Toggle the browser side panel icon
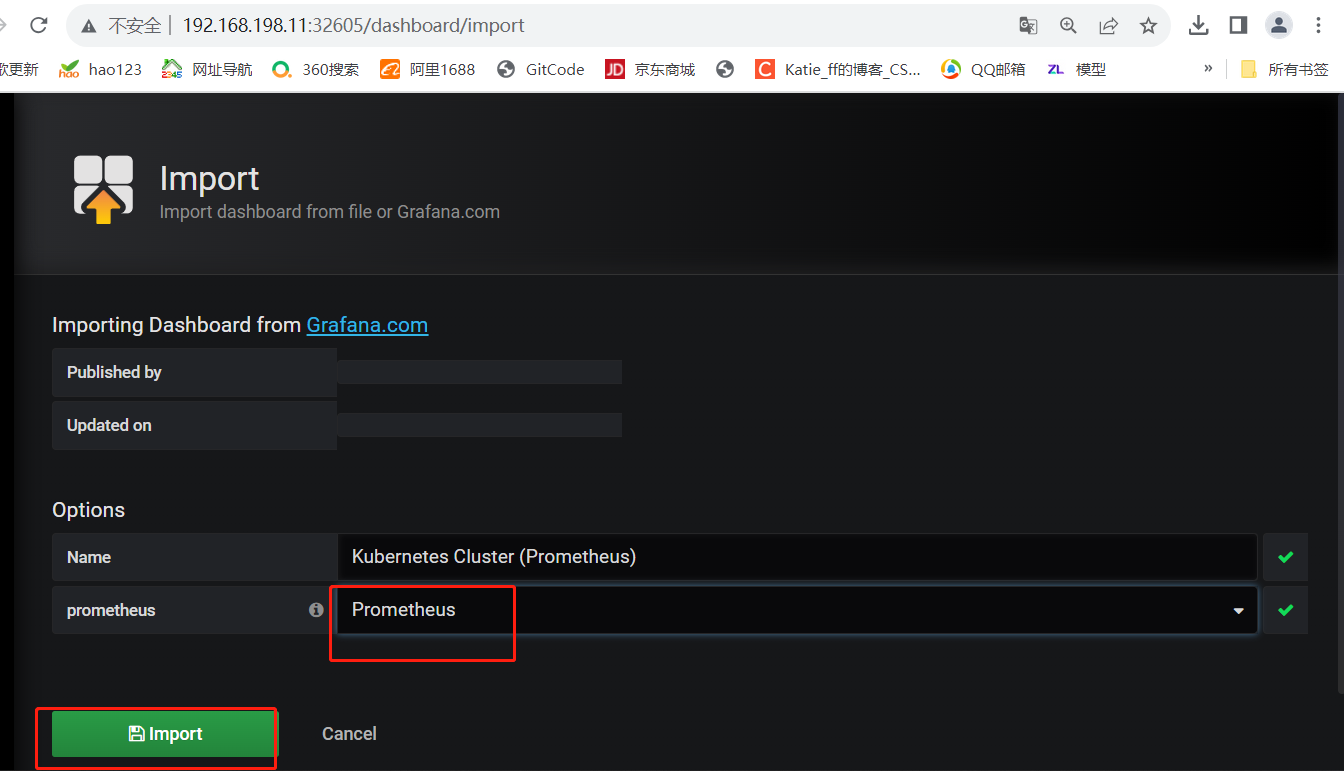 pyautogui.click(x=1238, y=25)
